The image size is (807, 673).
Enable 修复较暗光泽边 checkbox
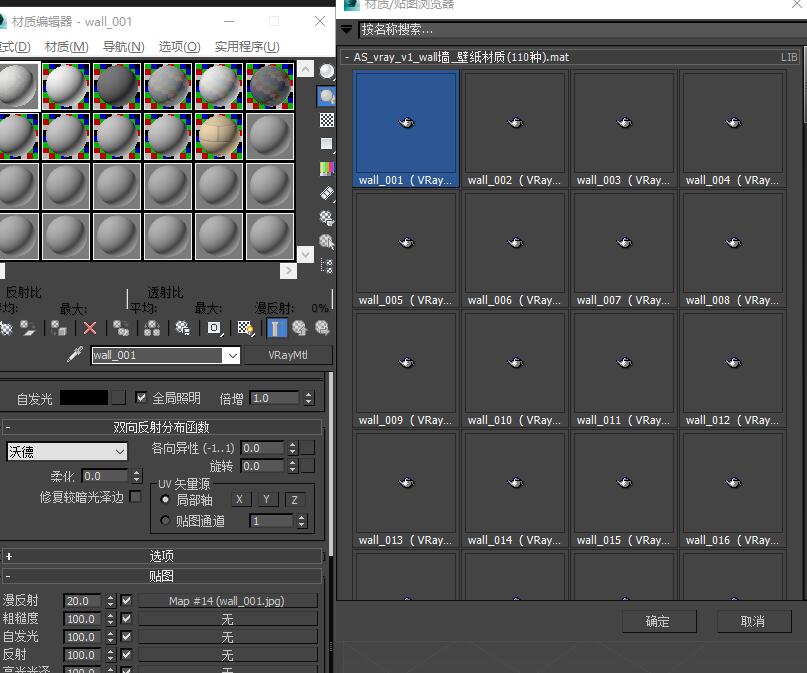[135, 497]
